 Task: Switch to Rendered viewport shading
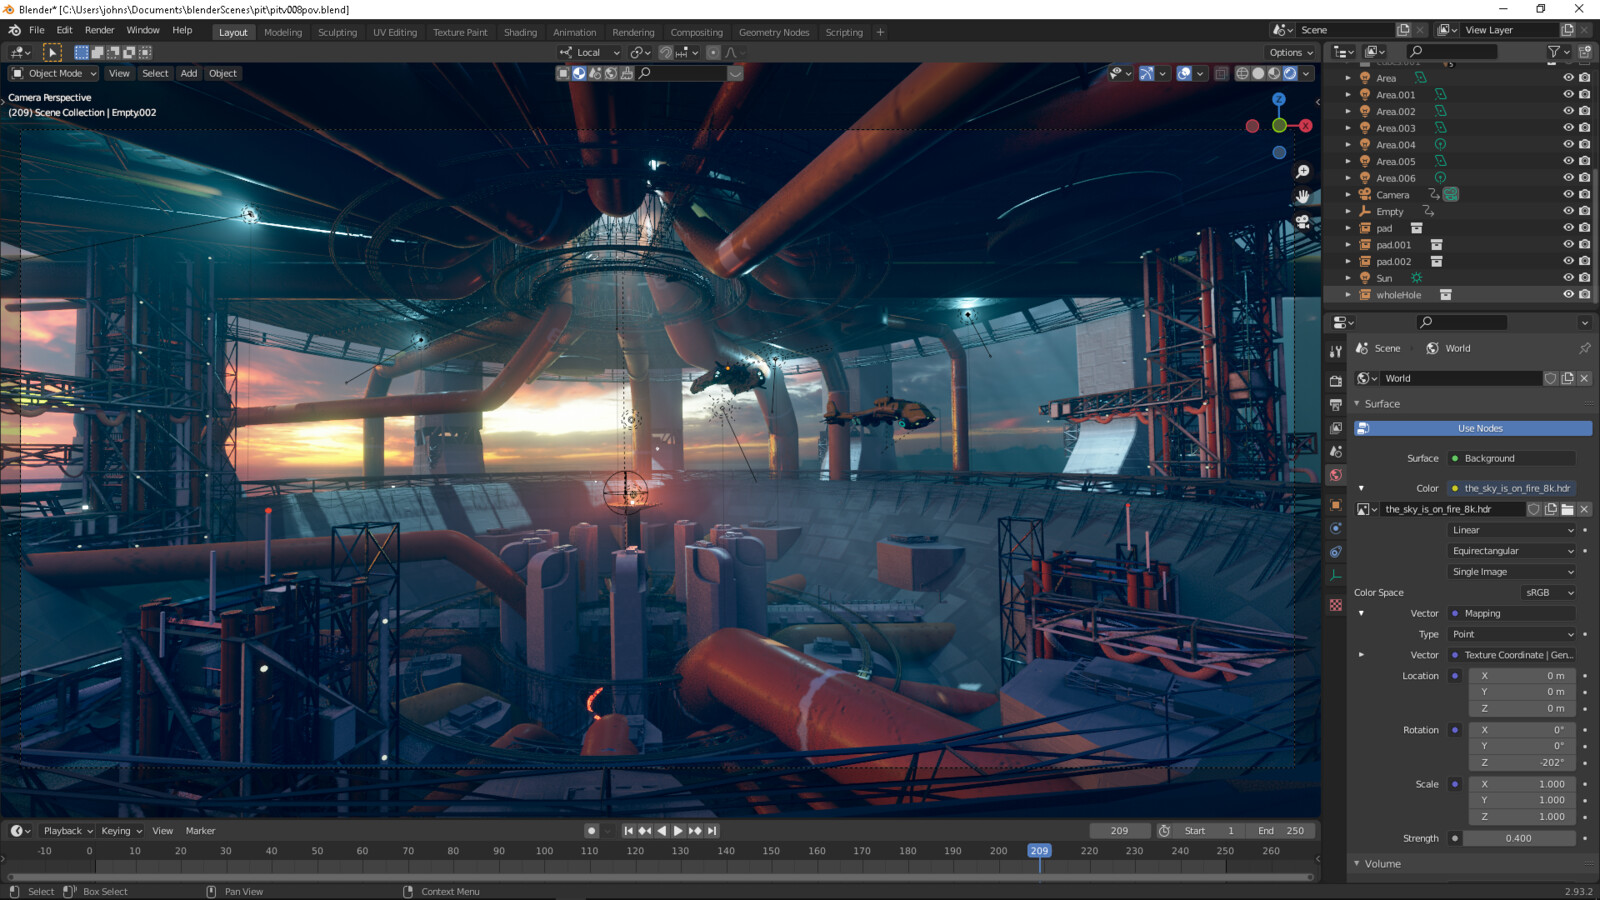point(1290,73)
